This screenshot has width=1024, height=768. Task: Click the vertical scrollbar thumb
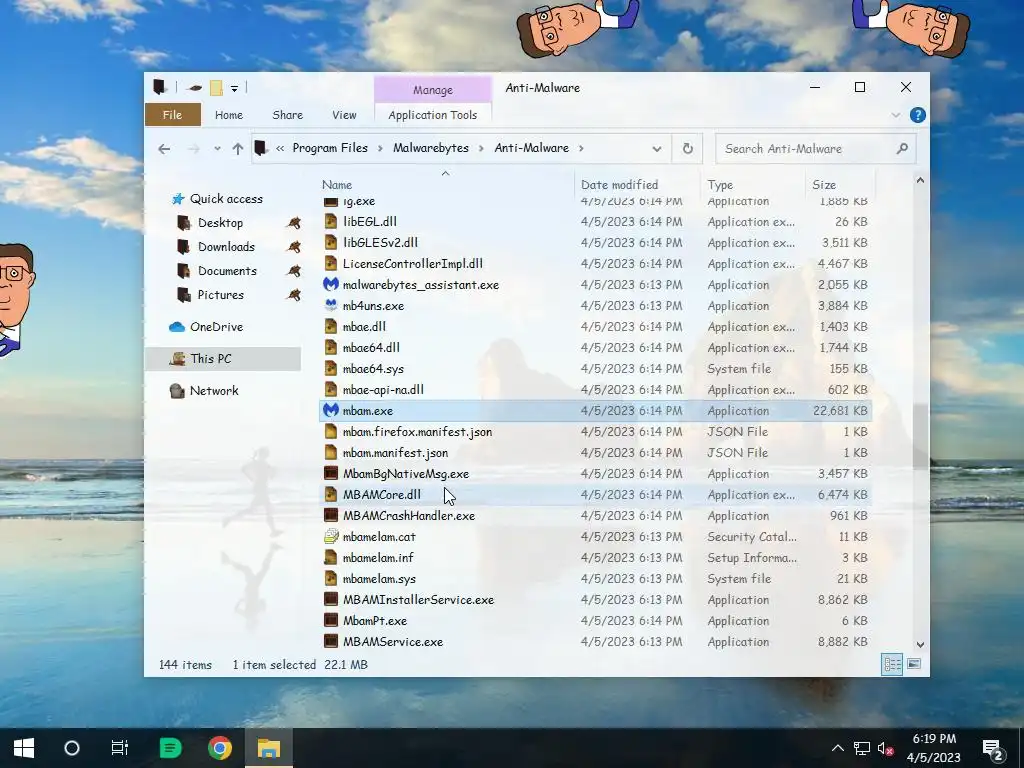tap(920, 436)
